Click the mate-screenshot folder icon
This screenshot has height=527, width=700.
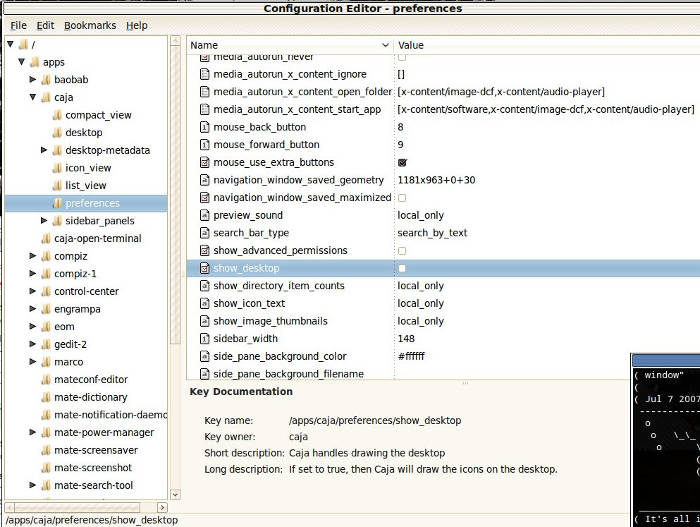click(x=46, y=468)
